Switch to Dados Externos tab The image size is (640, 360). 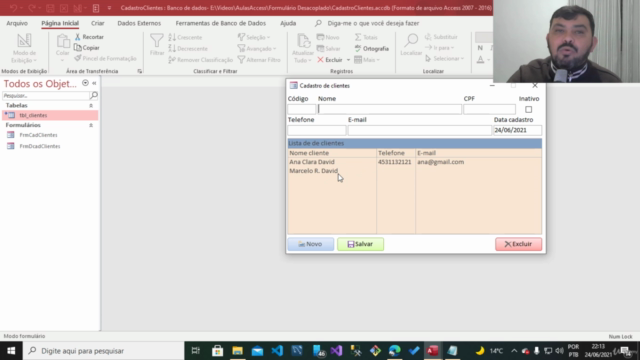point(139,23)
